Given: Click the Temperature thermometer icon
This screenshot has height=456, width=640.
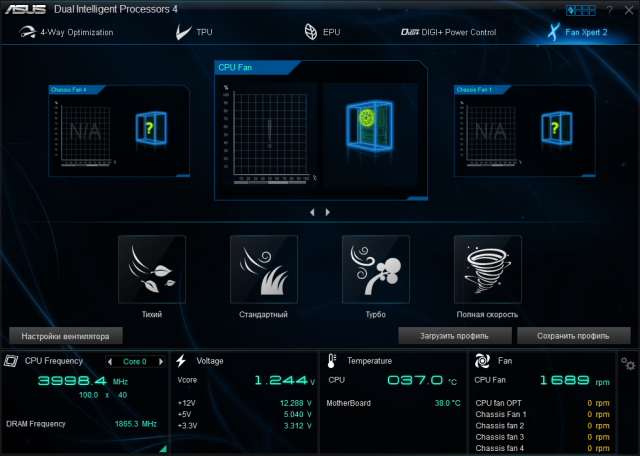Looking at the screenshot, I should pos(331,361).
